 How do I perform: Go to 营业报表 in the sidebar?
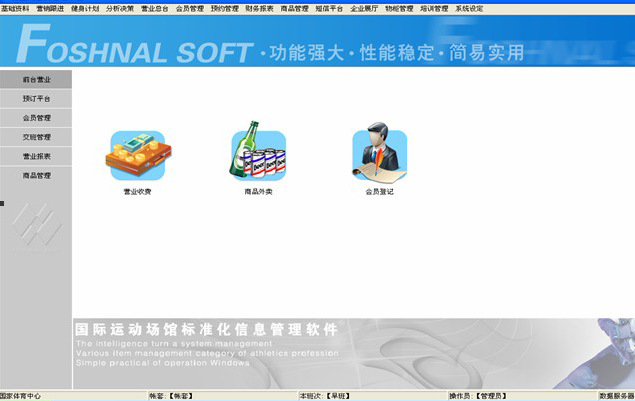(37, 156)
